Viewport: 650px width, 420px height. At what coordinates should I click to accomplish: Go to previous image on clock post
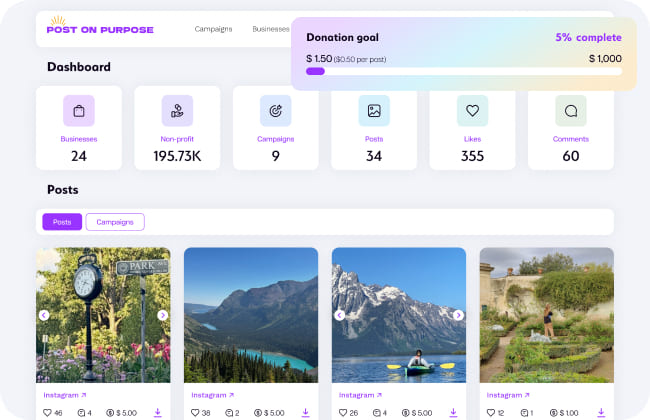point(44,315)
